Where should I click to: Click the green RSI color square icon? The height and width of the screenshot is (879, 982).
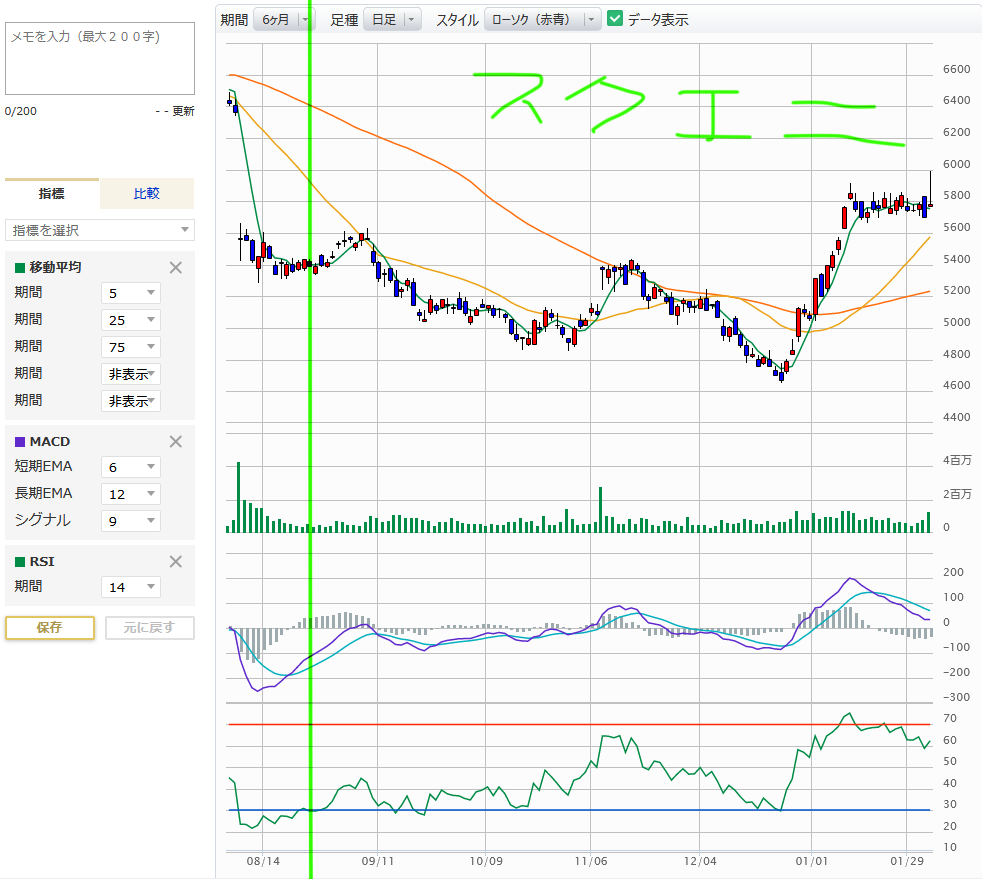[x=20, y=561]
